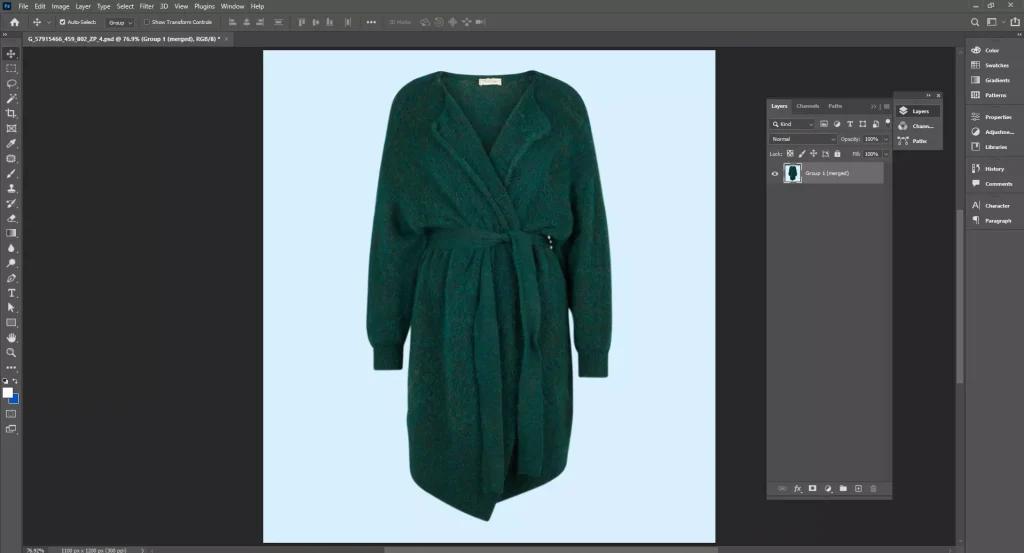Image resolution: width=1024 pixels, height=553 pixels.
Task: Select the Pen tool
Action: point(11,278)
